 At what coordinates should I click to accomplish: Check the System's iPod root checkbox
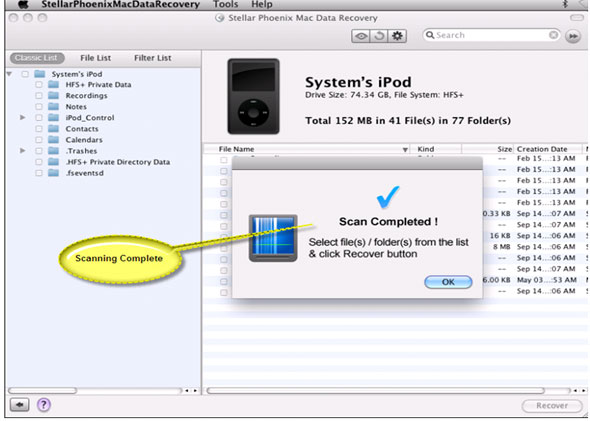click(25, 74)
